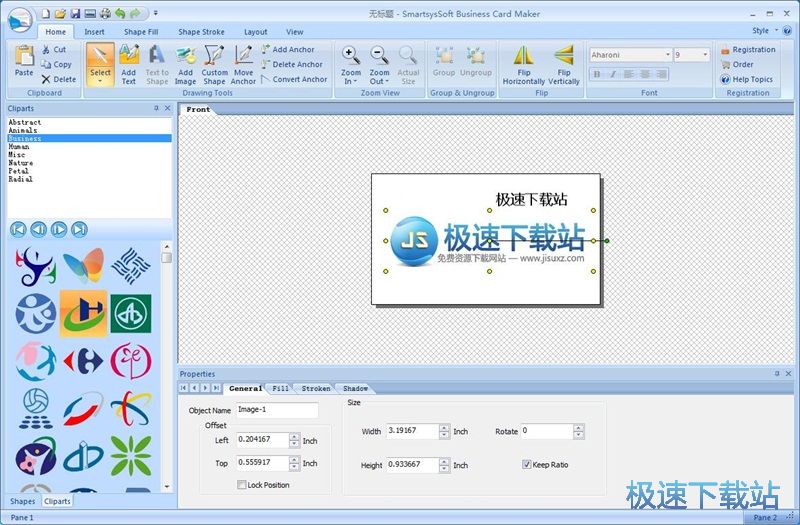Choose the Add Text tool
This screenshot has width=800, height=525.
tap(129, 64)
